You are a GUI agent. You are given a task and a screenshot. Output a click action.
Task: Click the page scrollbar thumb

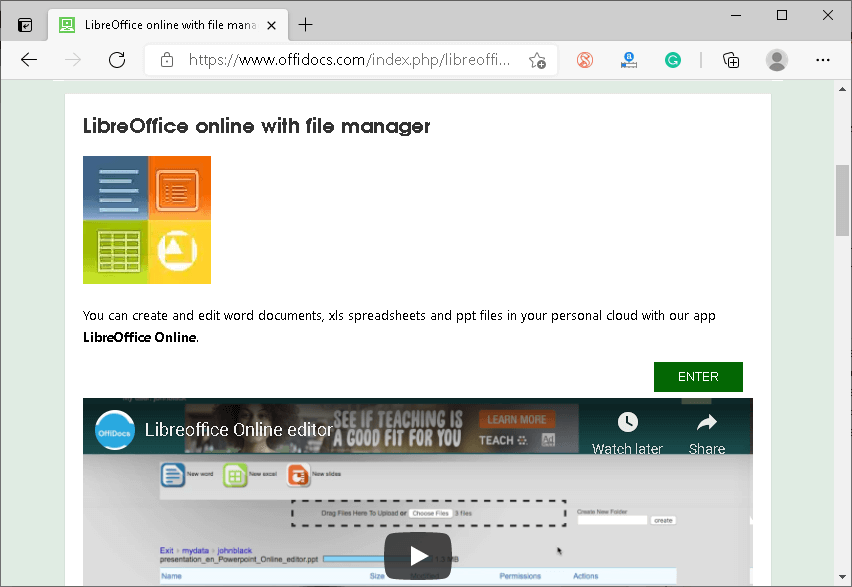click(x=842, y=200)
